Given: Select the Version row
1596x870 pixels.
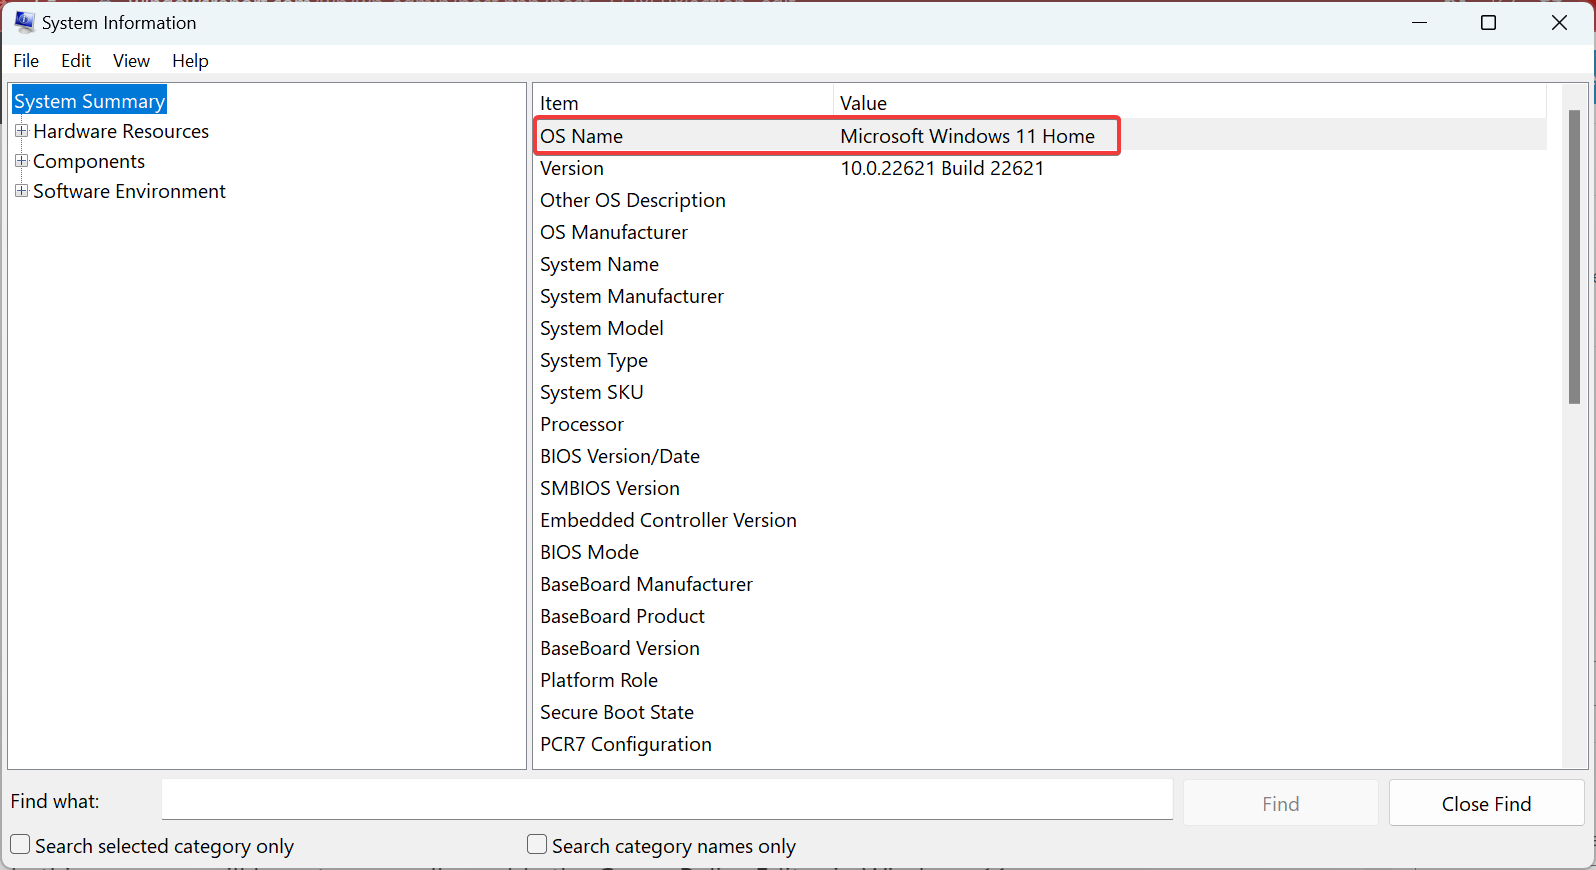Looking at the screenshot, I should 1040,168.
